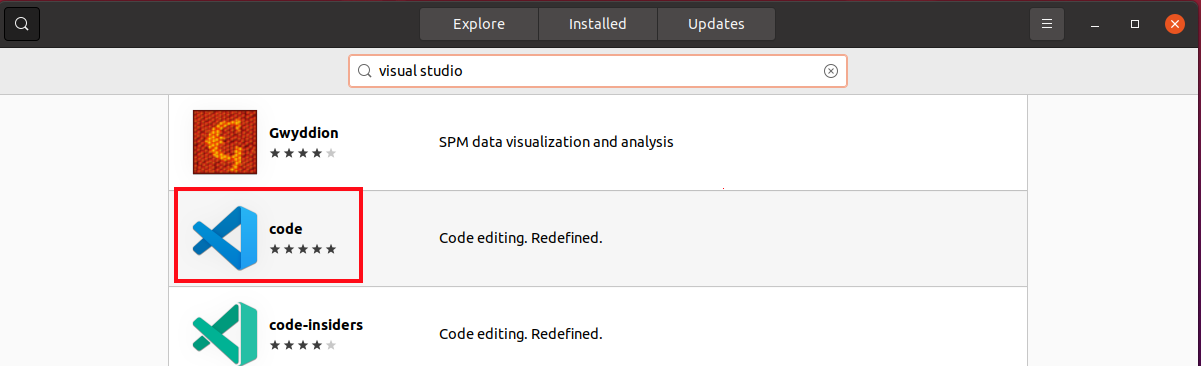
Task: Select the "code-insiders" app name
Action: (316, 325)
